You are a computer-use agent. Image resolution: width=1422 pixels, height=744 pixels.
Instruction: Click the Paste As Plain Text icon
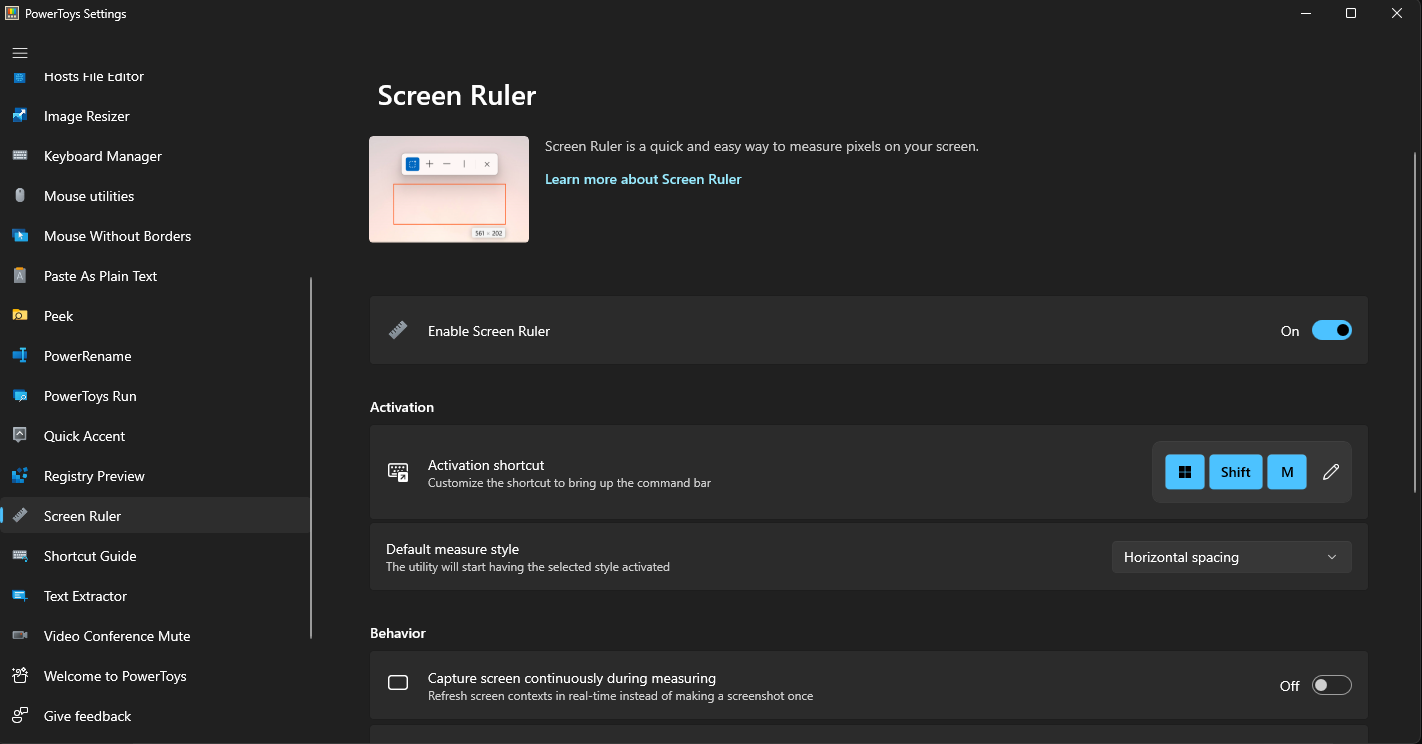point(20,276)
